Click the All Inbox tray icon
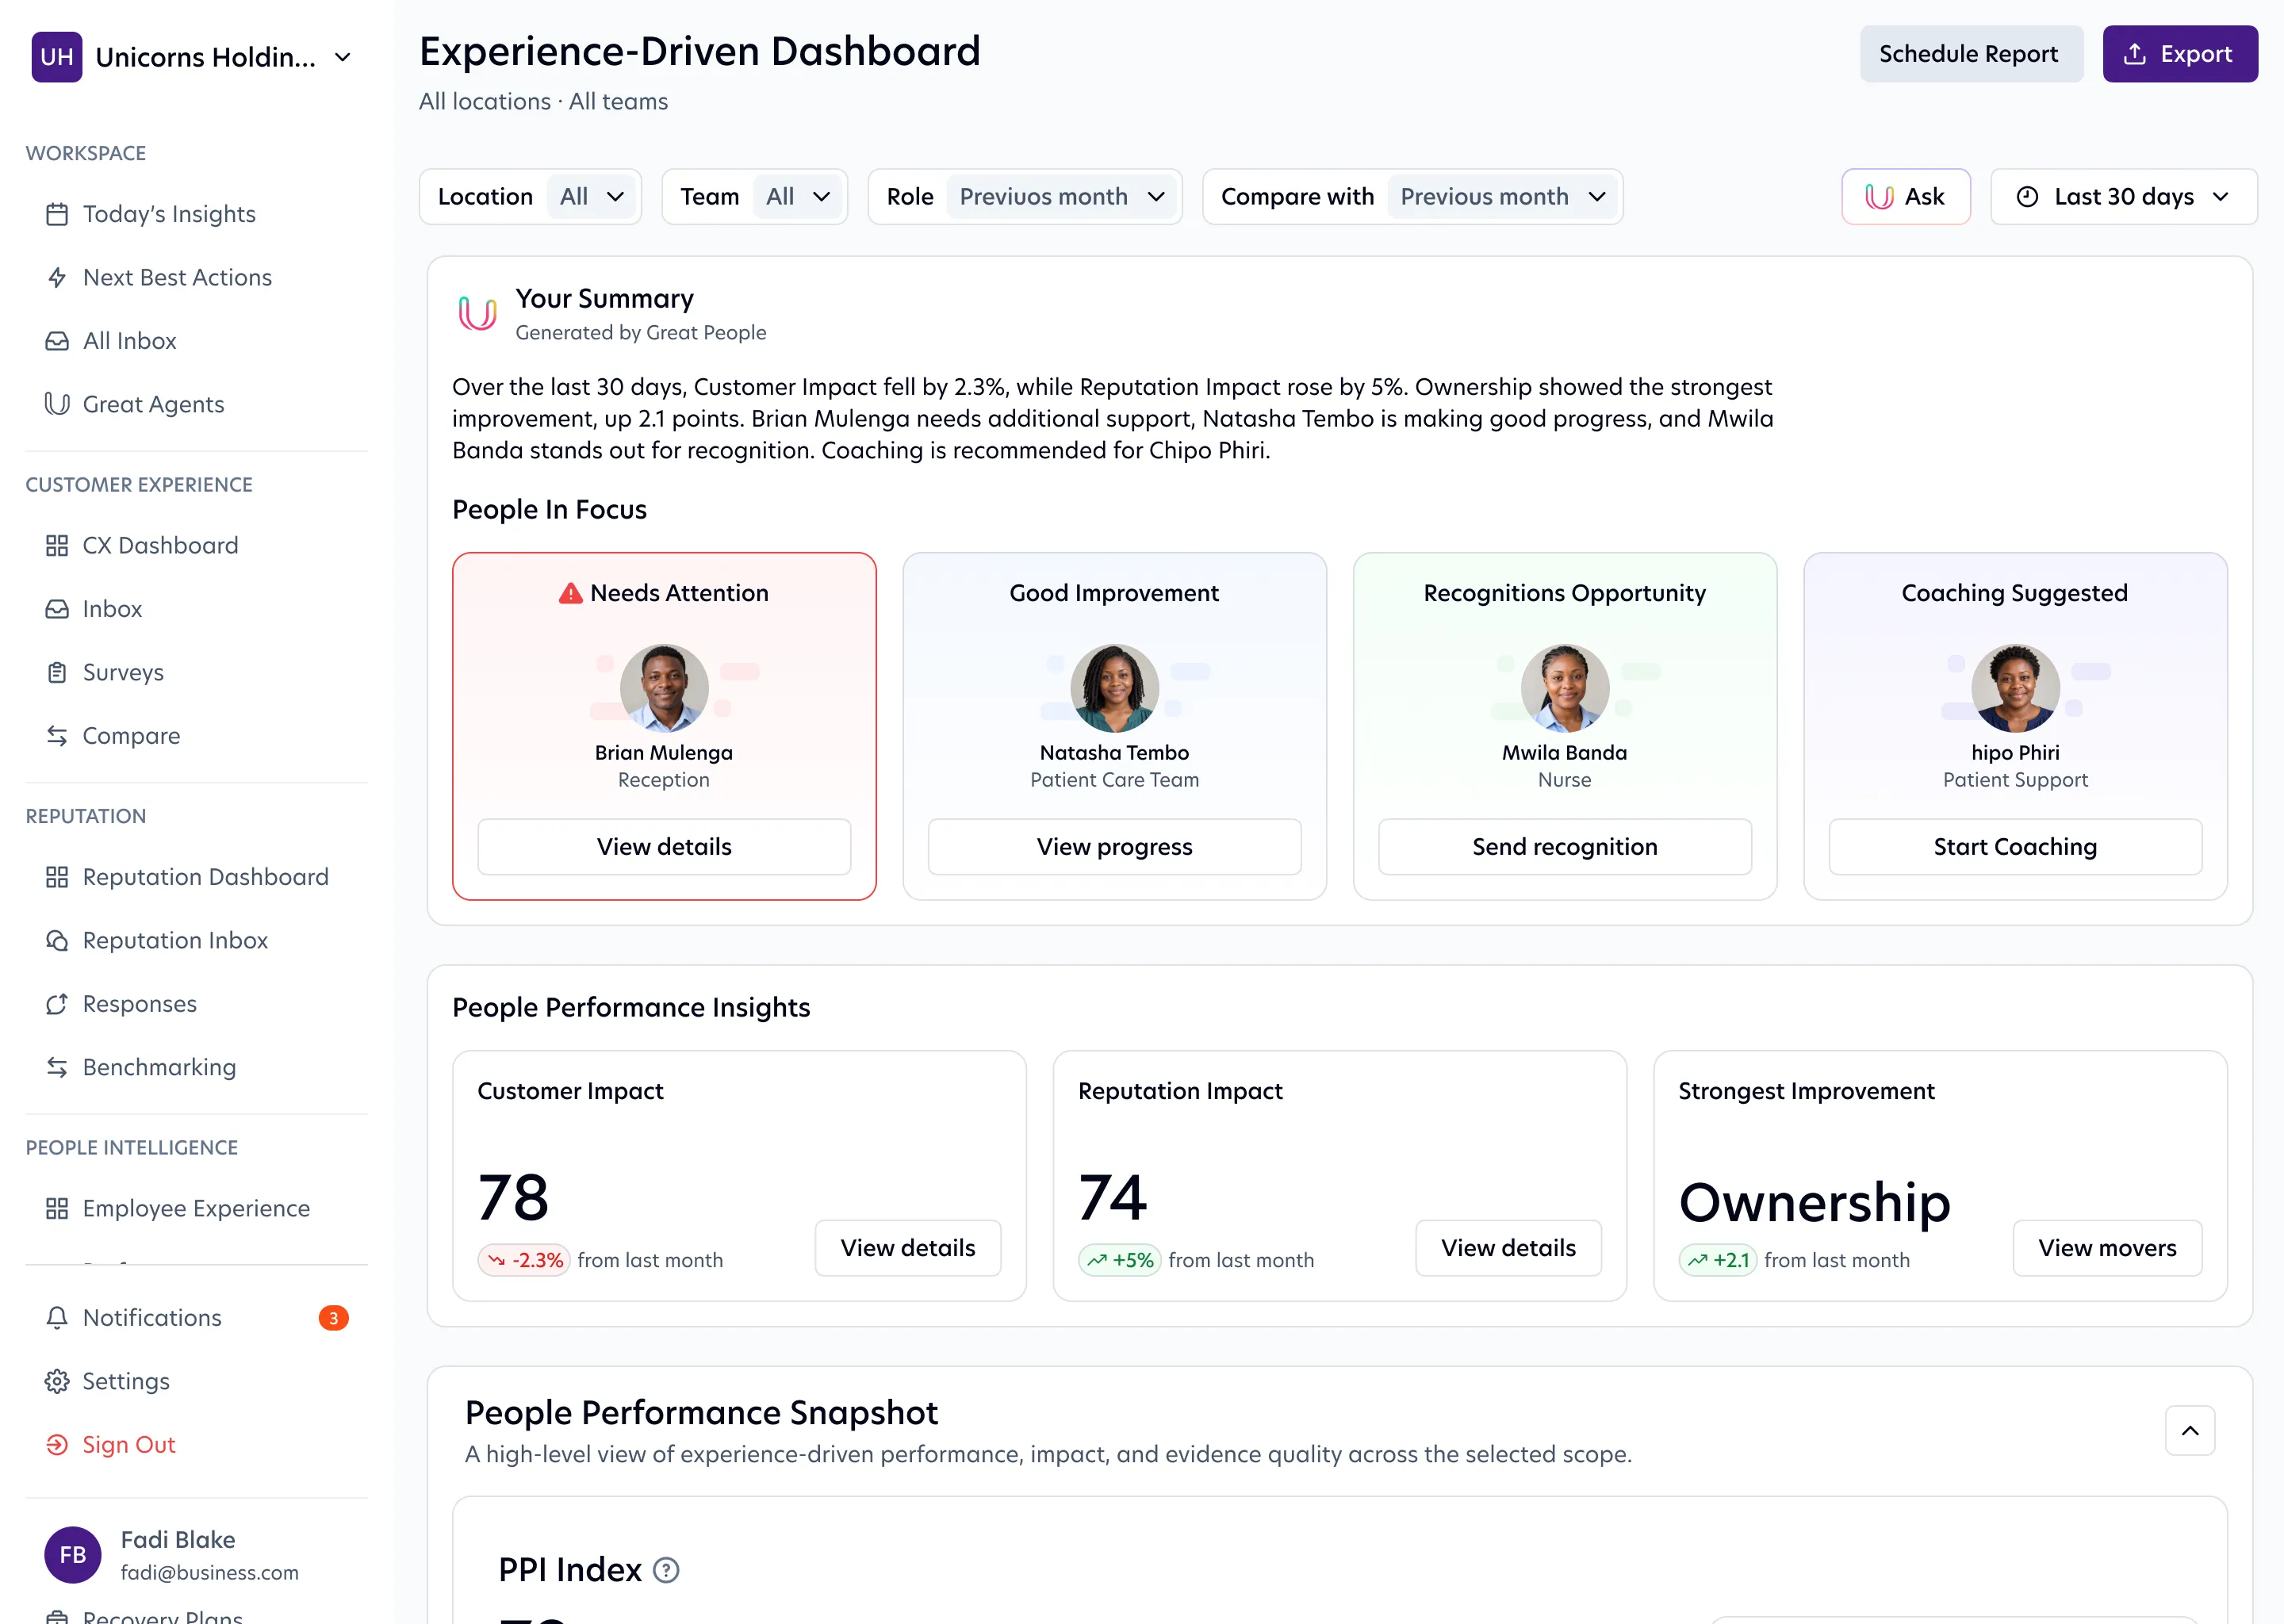 [57, 341]
